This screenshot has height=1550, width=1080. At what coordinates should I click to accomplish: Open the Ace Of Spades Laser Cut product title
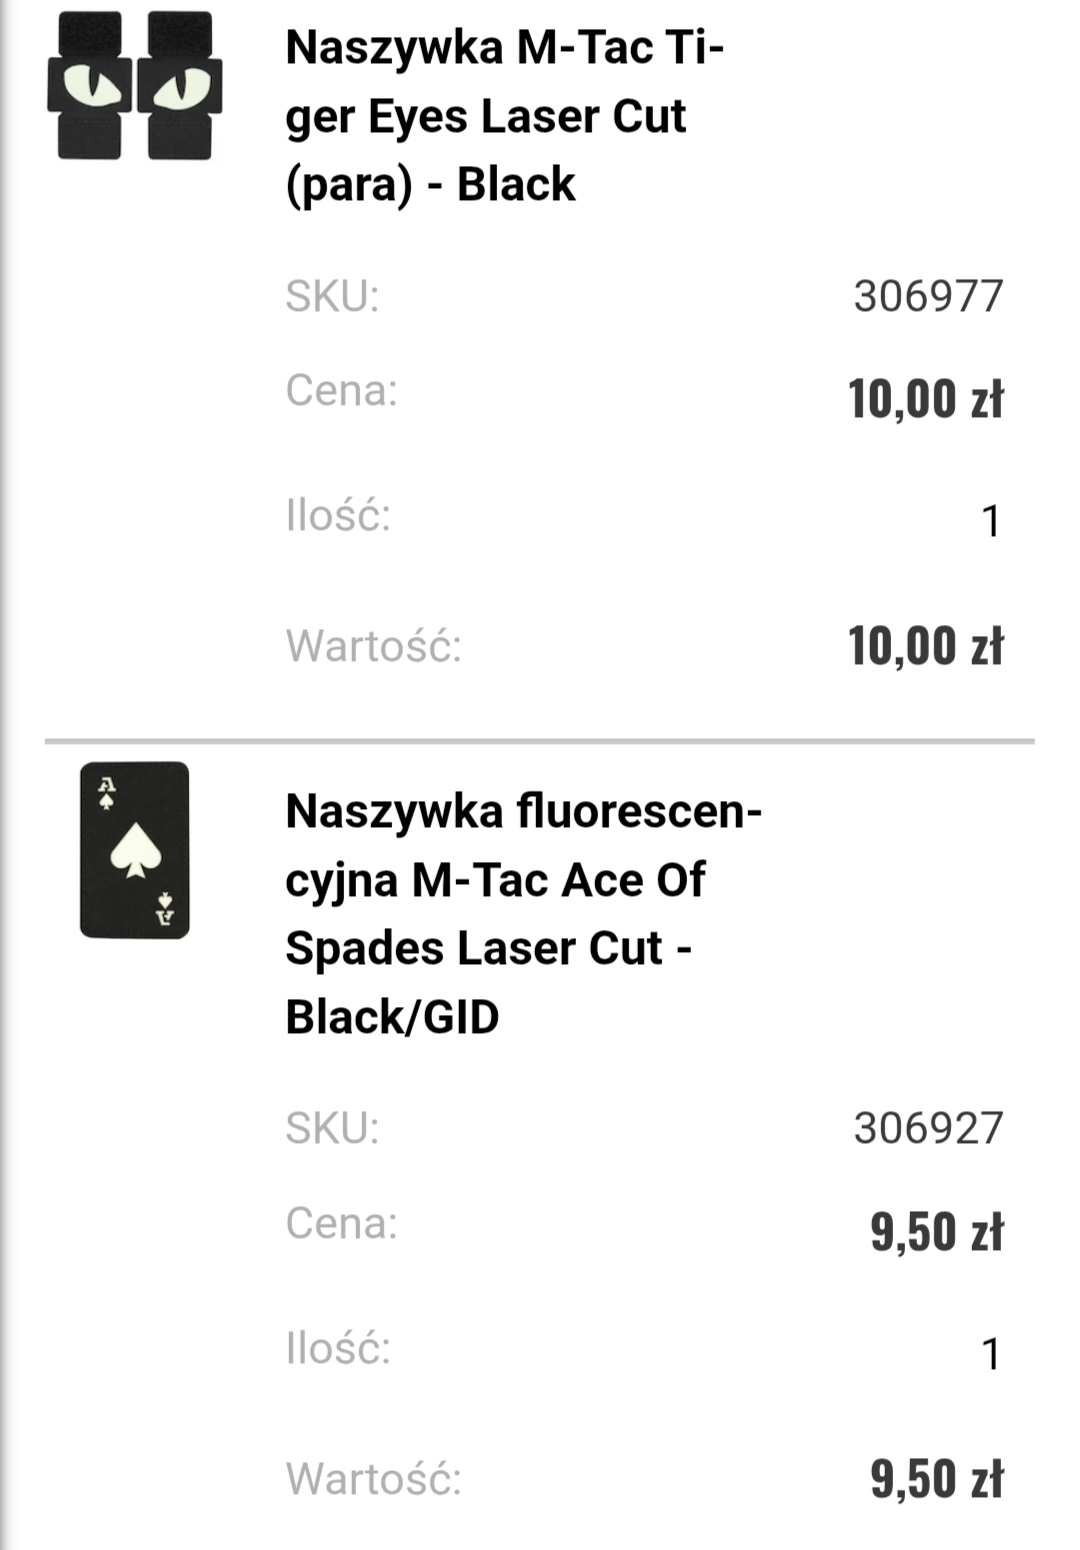tap(522, 913)
